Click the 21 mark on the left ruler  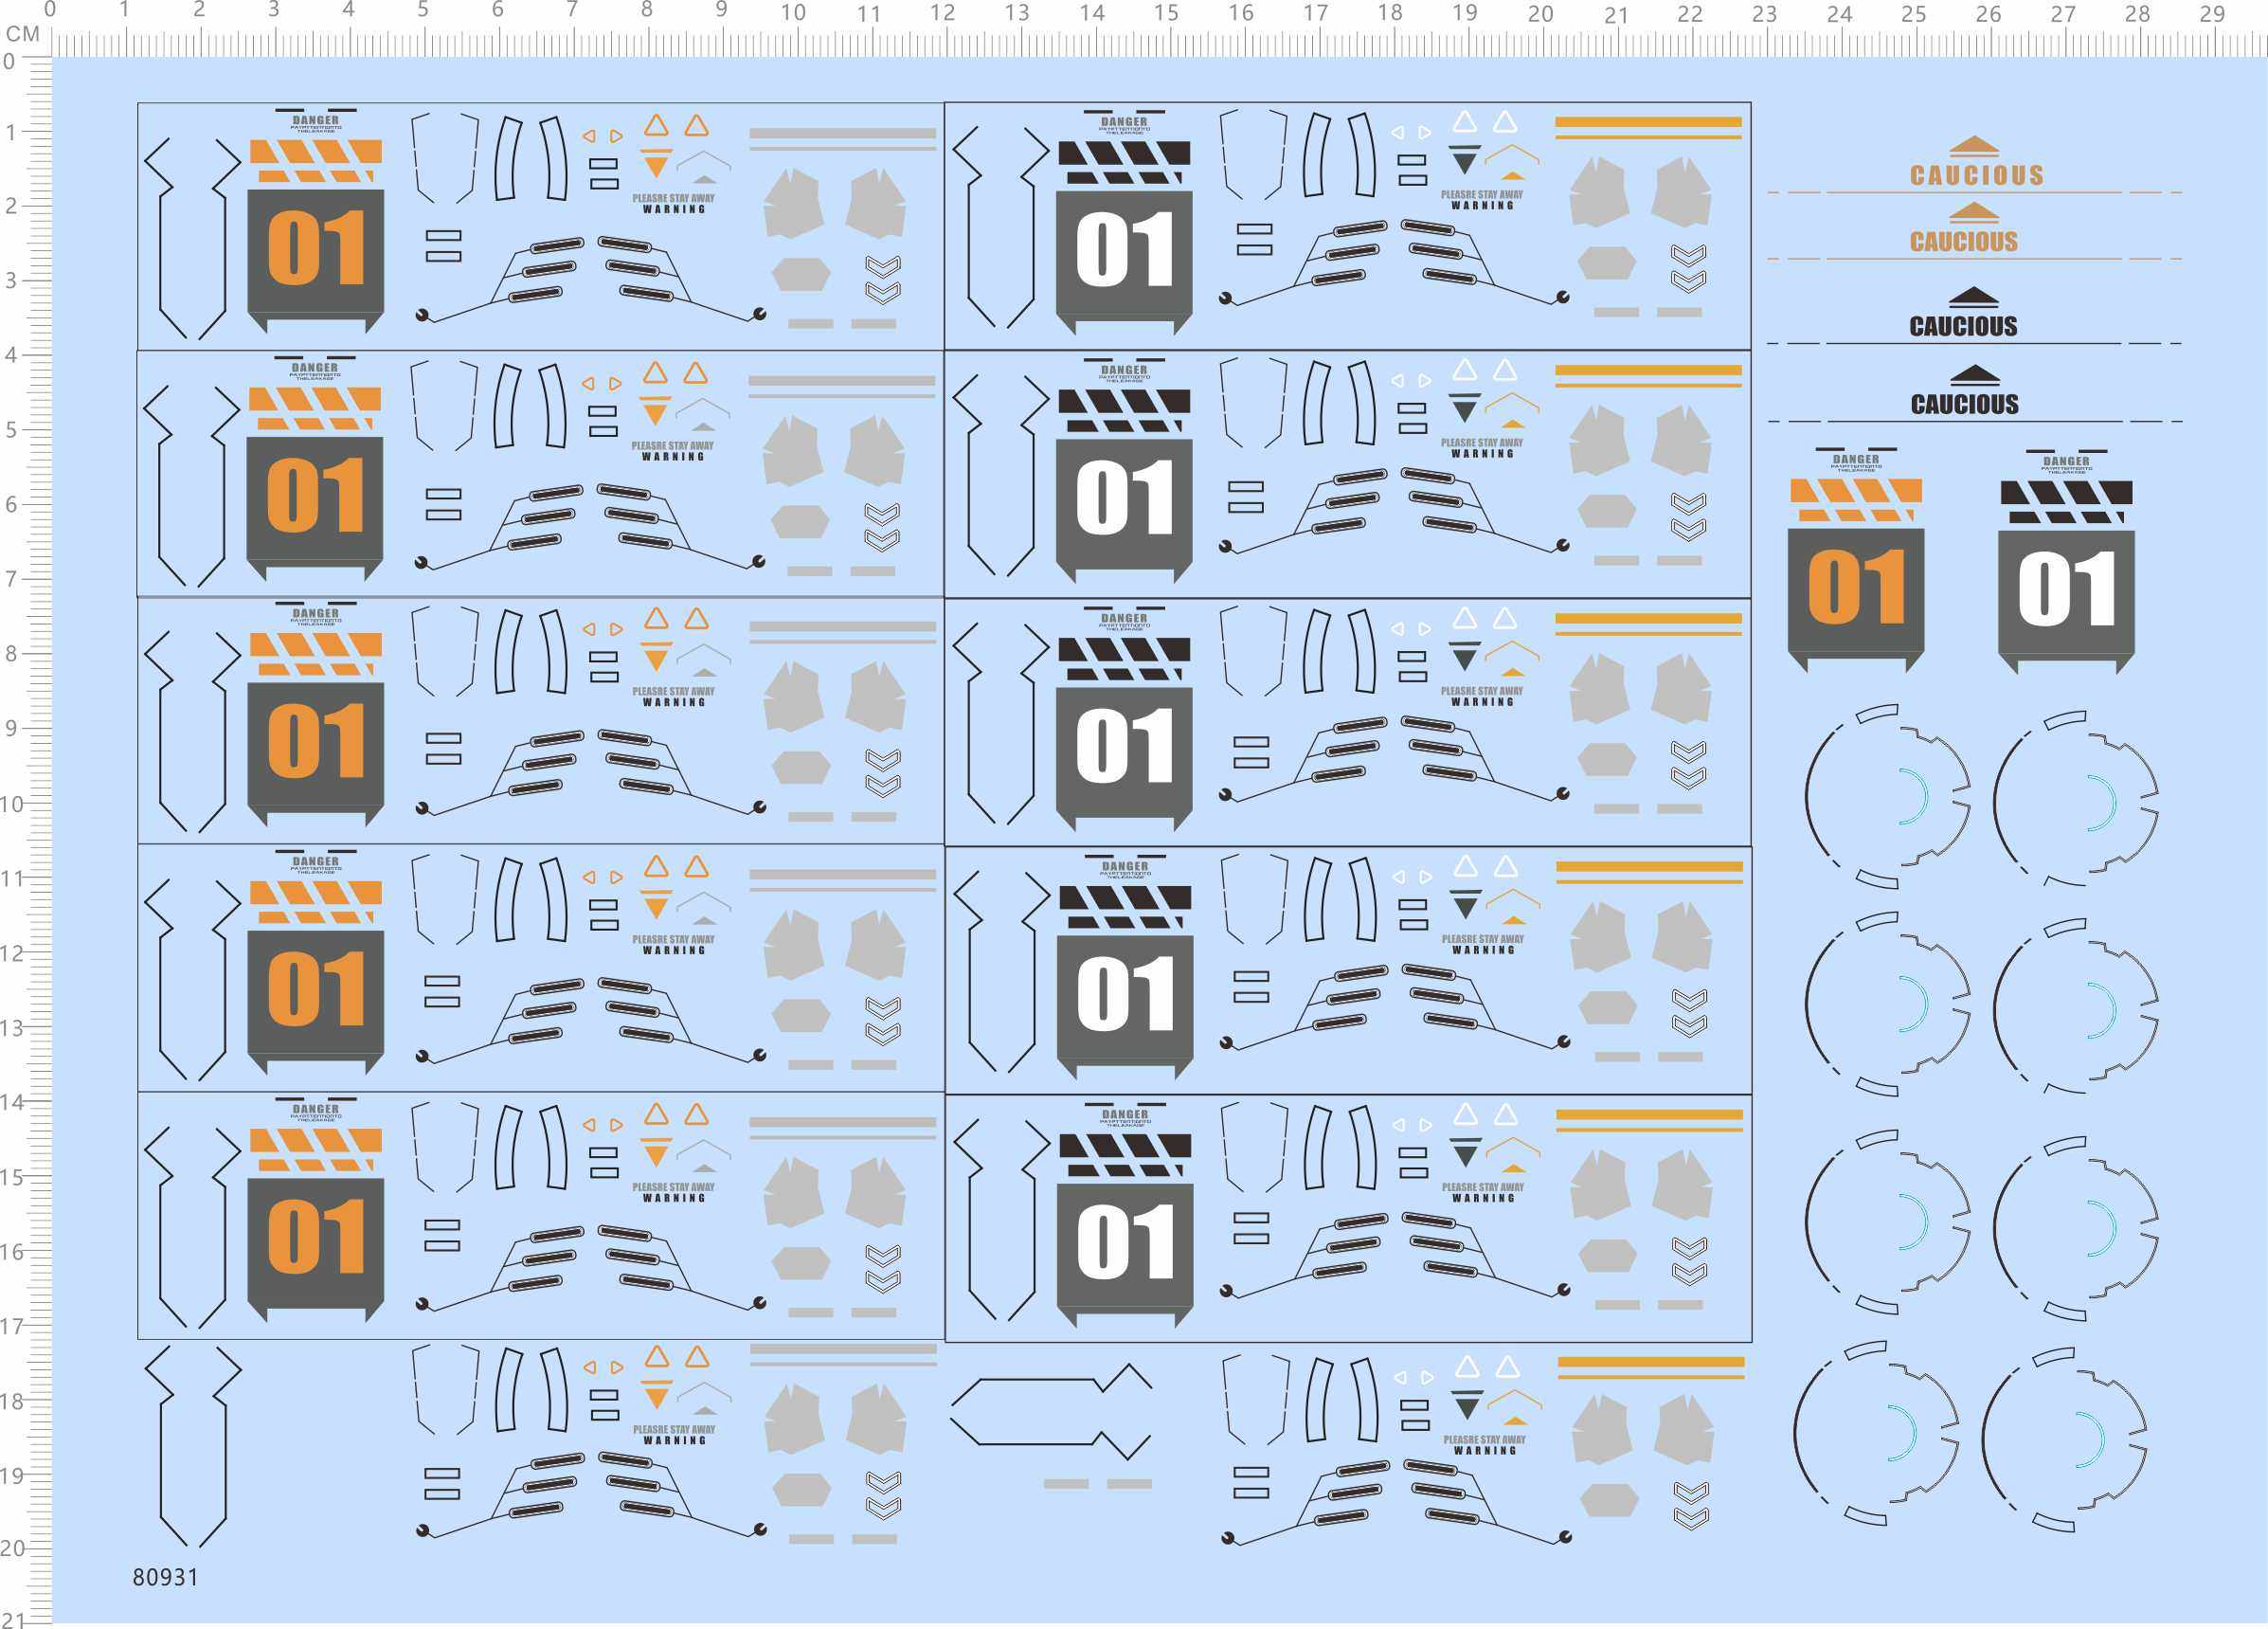coord(12,1620)
